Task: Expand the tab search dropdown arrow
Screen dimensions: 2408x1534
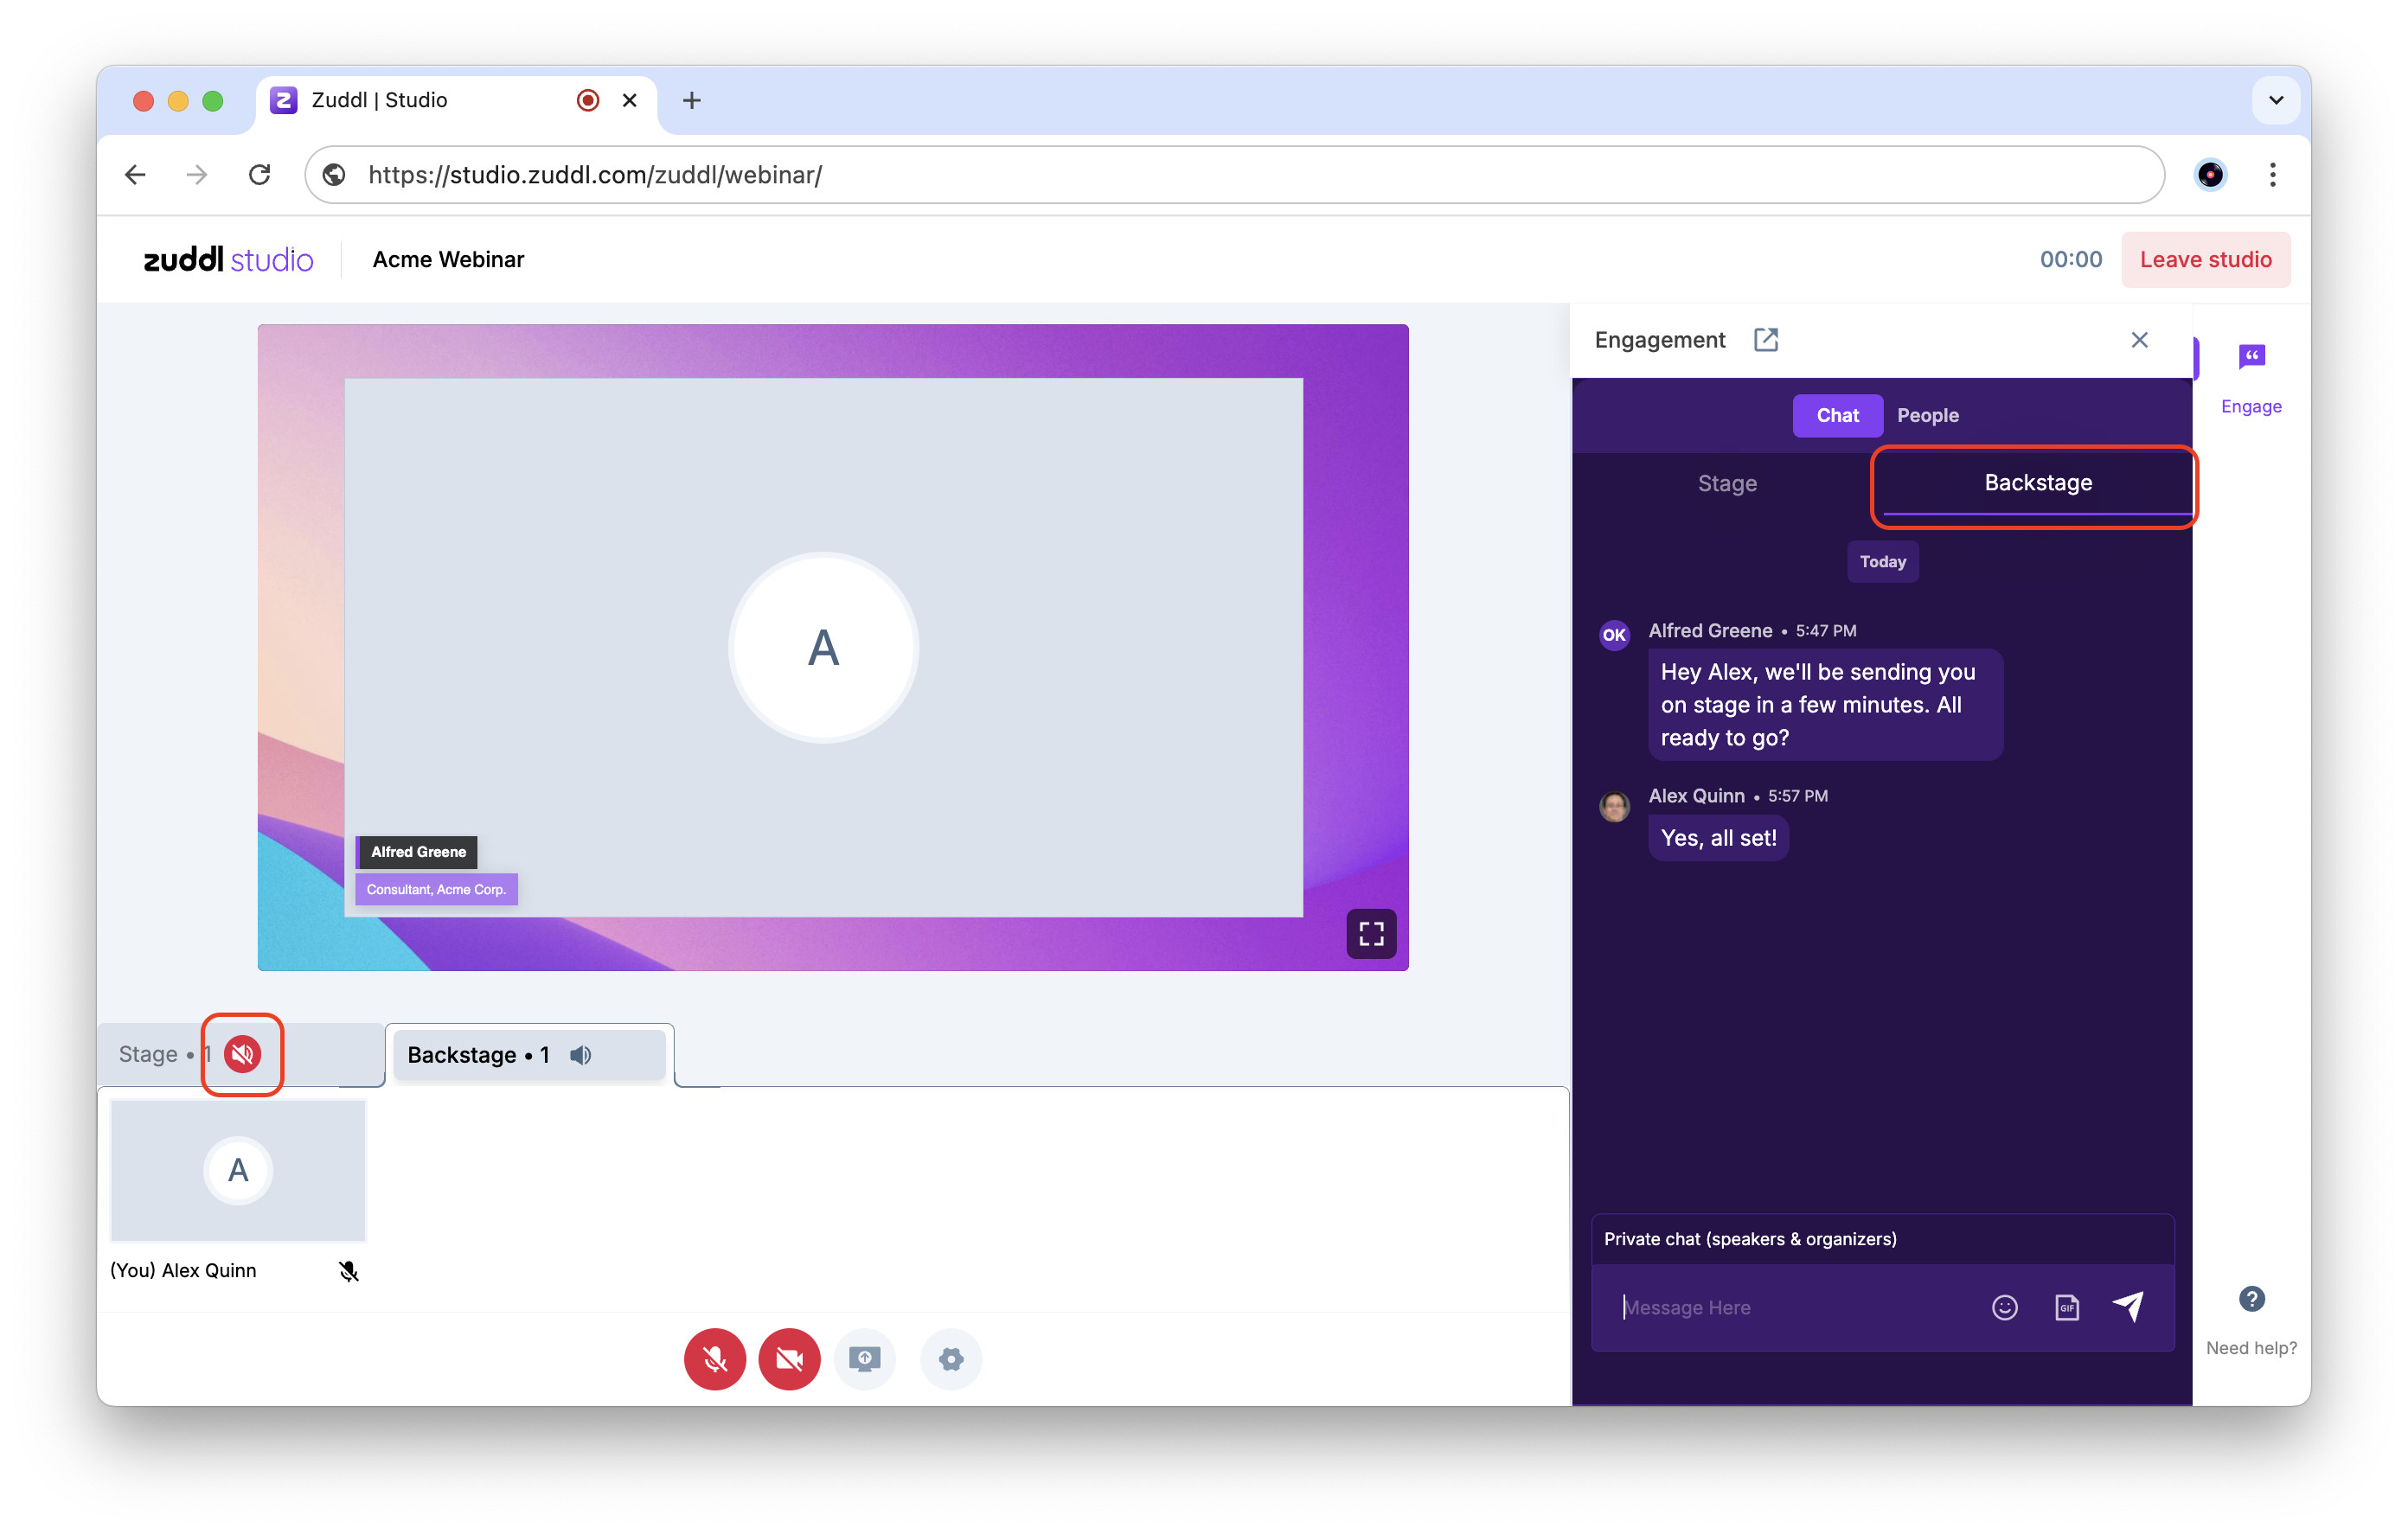Action: [x=2276, y=100]
